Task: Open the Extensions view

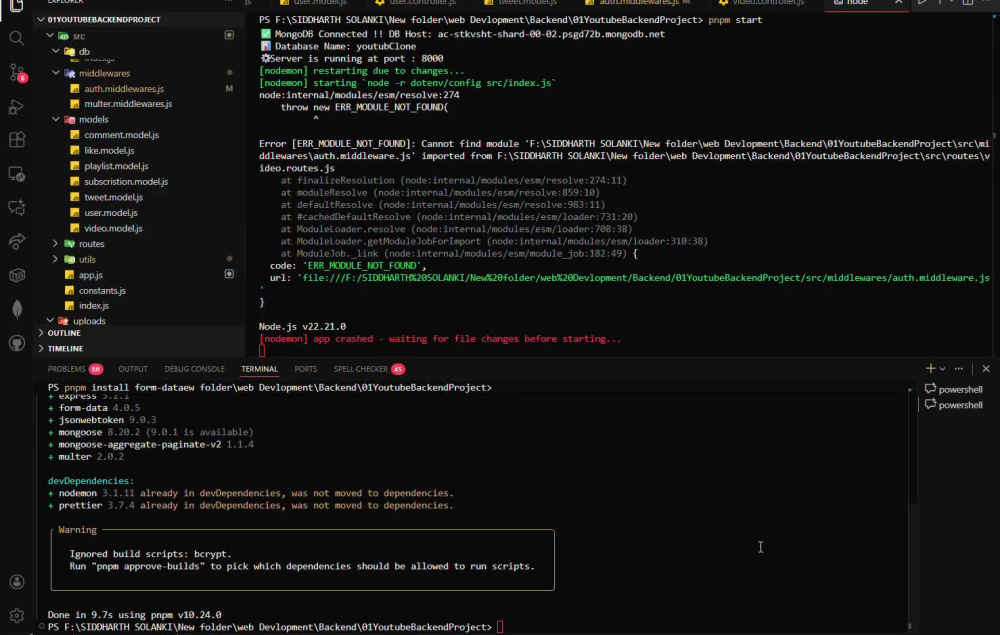Action: (x=17, y=140)
